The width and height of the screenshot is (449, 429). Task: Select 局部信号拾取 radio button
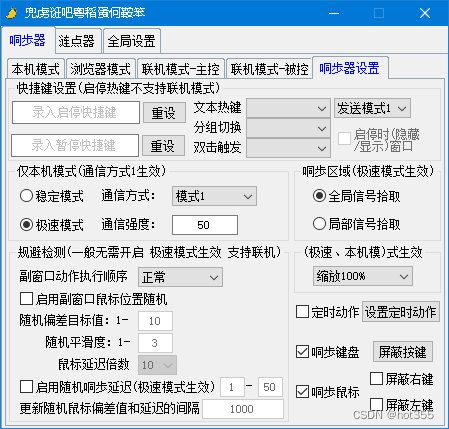(319, 224)
